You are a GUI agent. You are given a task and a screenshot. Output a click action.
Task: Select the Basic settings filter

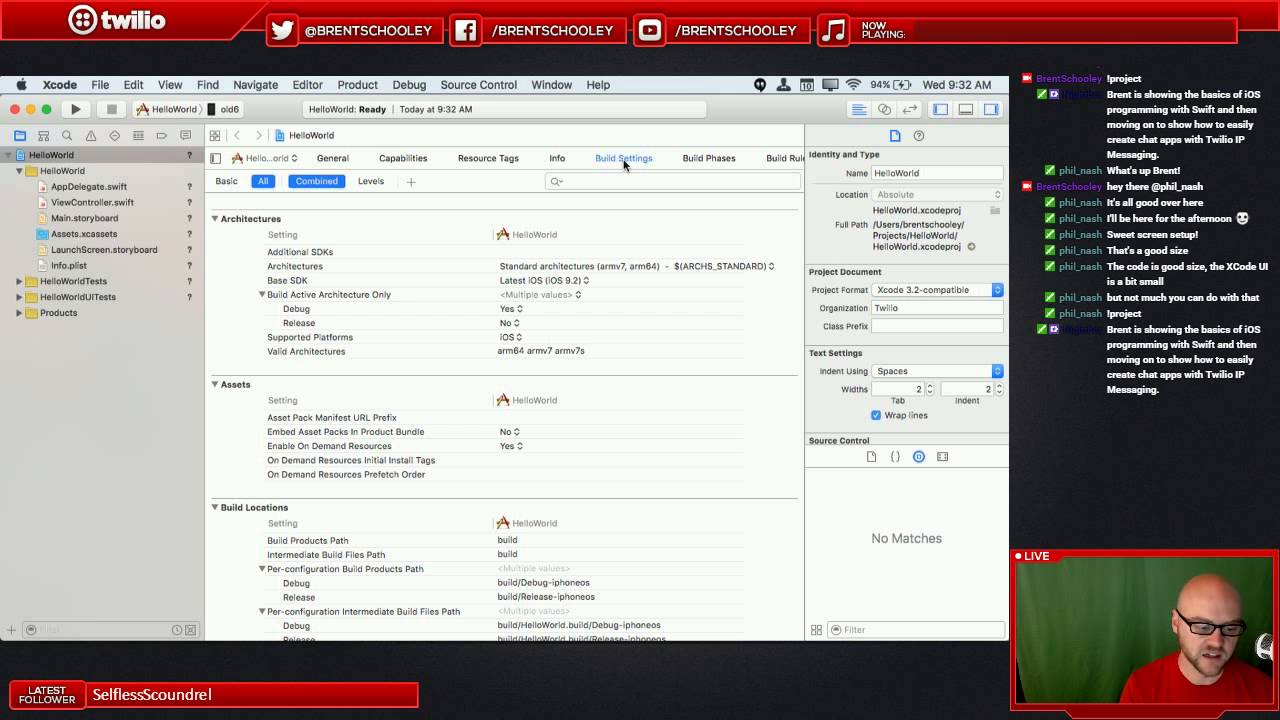[227, 181]
